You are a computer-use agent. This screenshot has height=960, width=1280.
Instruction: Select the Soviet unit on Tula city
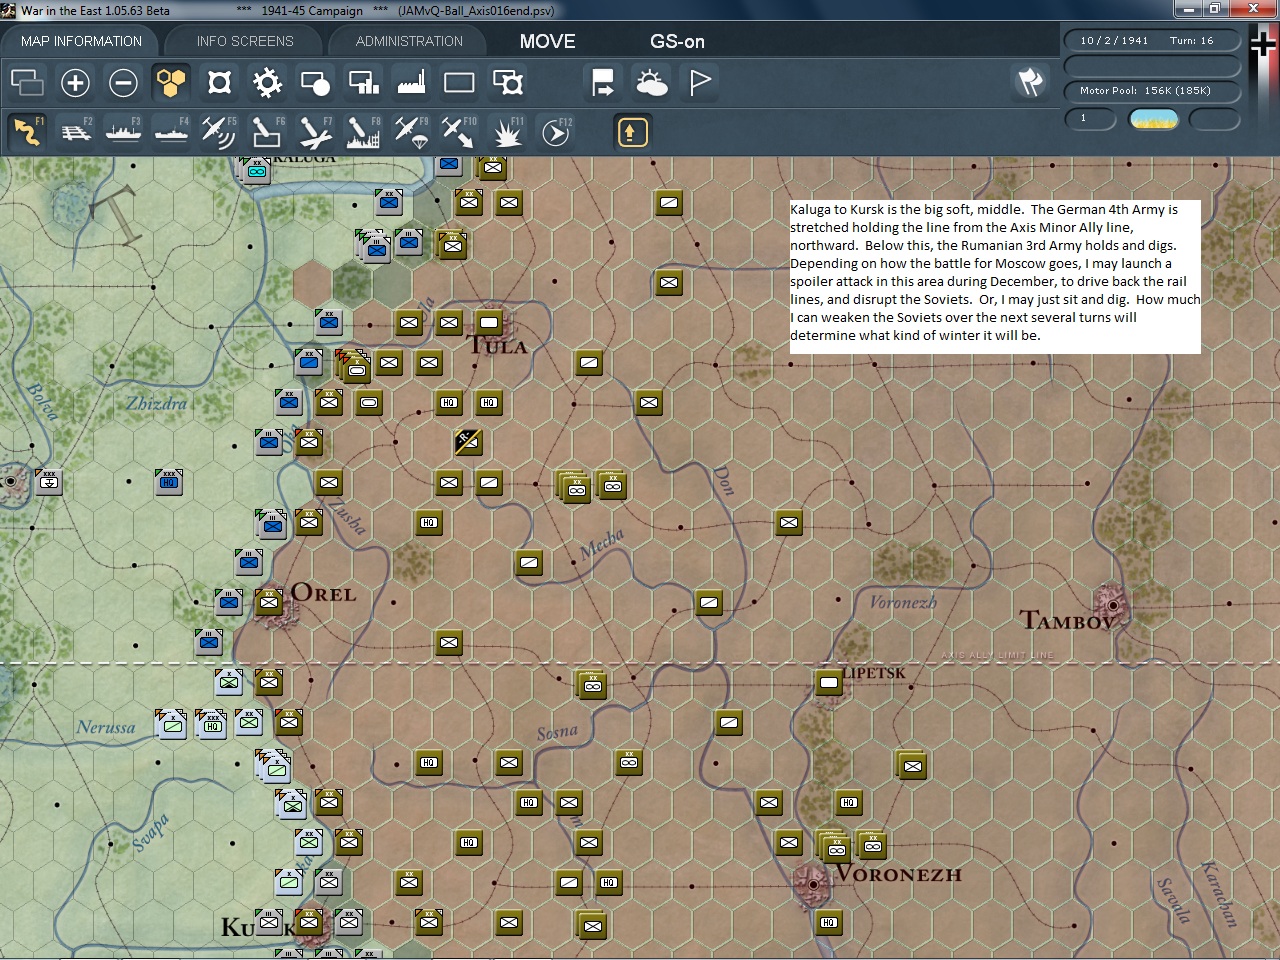[x=489, y=323]
